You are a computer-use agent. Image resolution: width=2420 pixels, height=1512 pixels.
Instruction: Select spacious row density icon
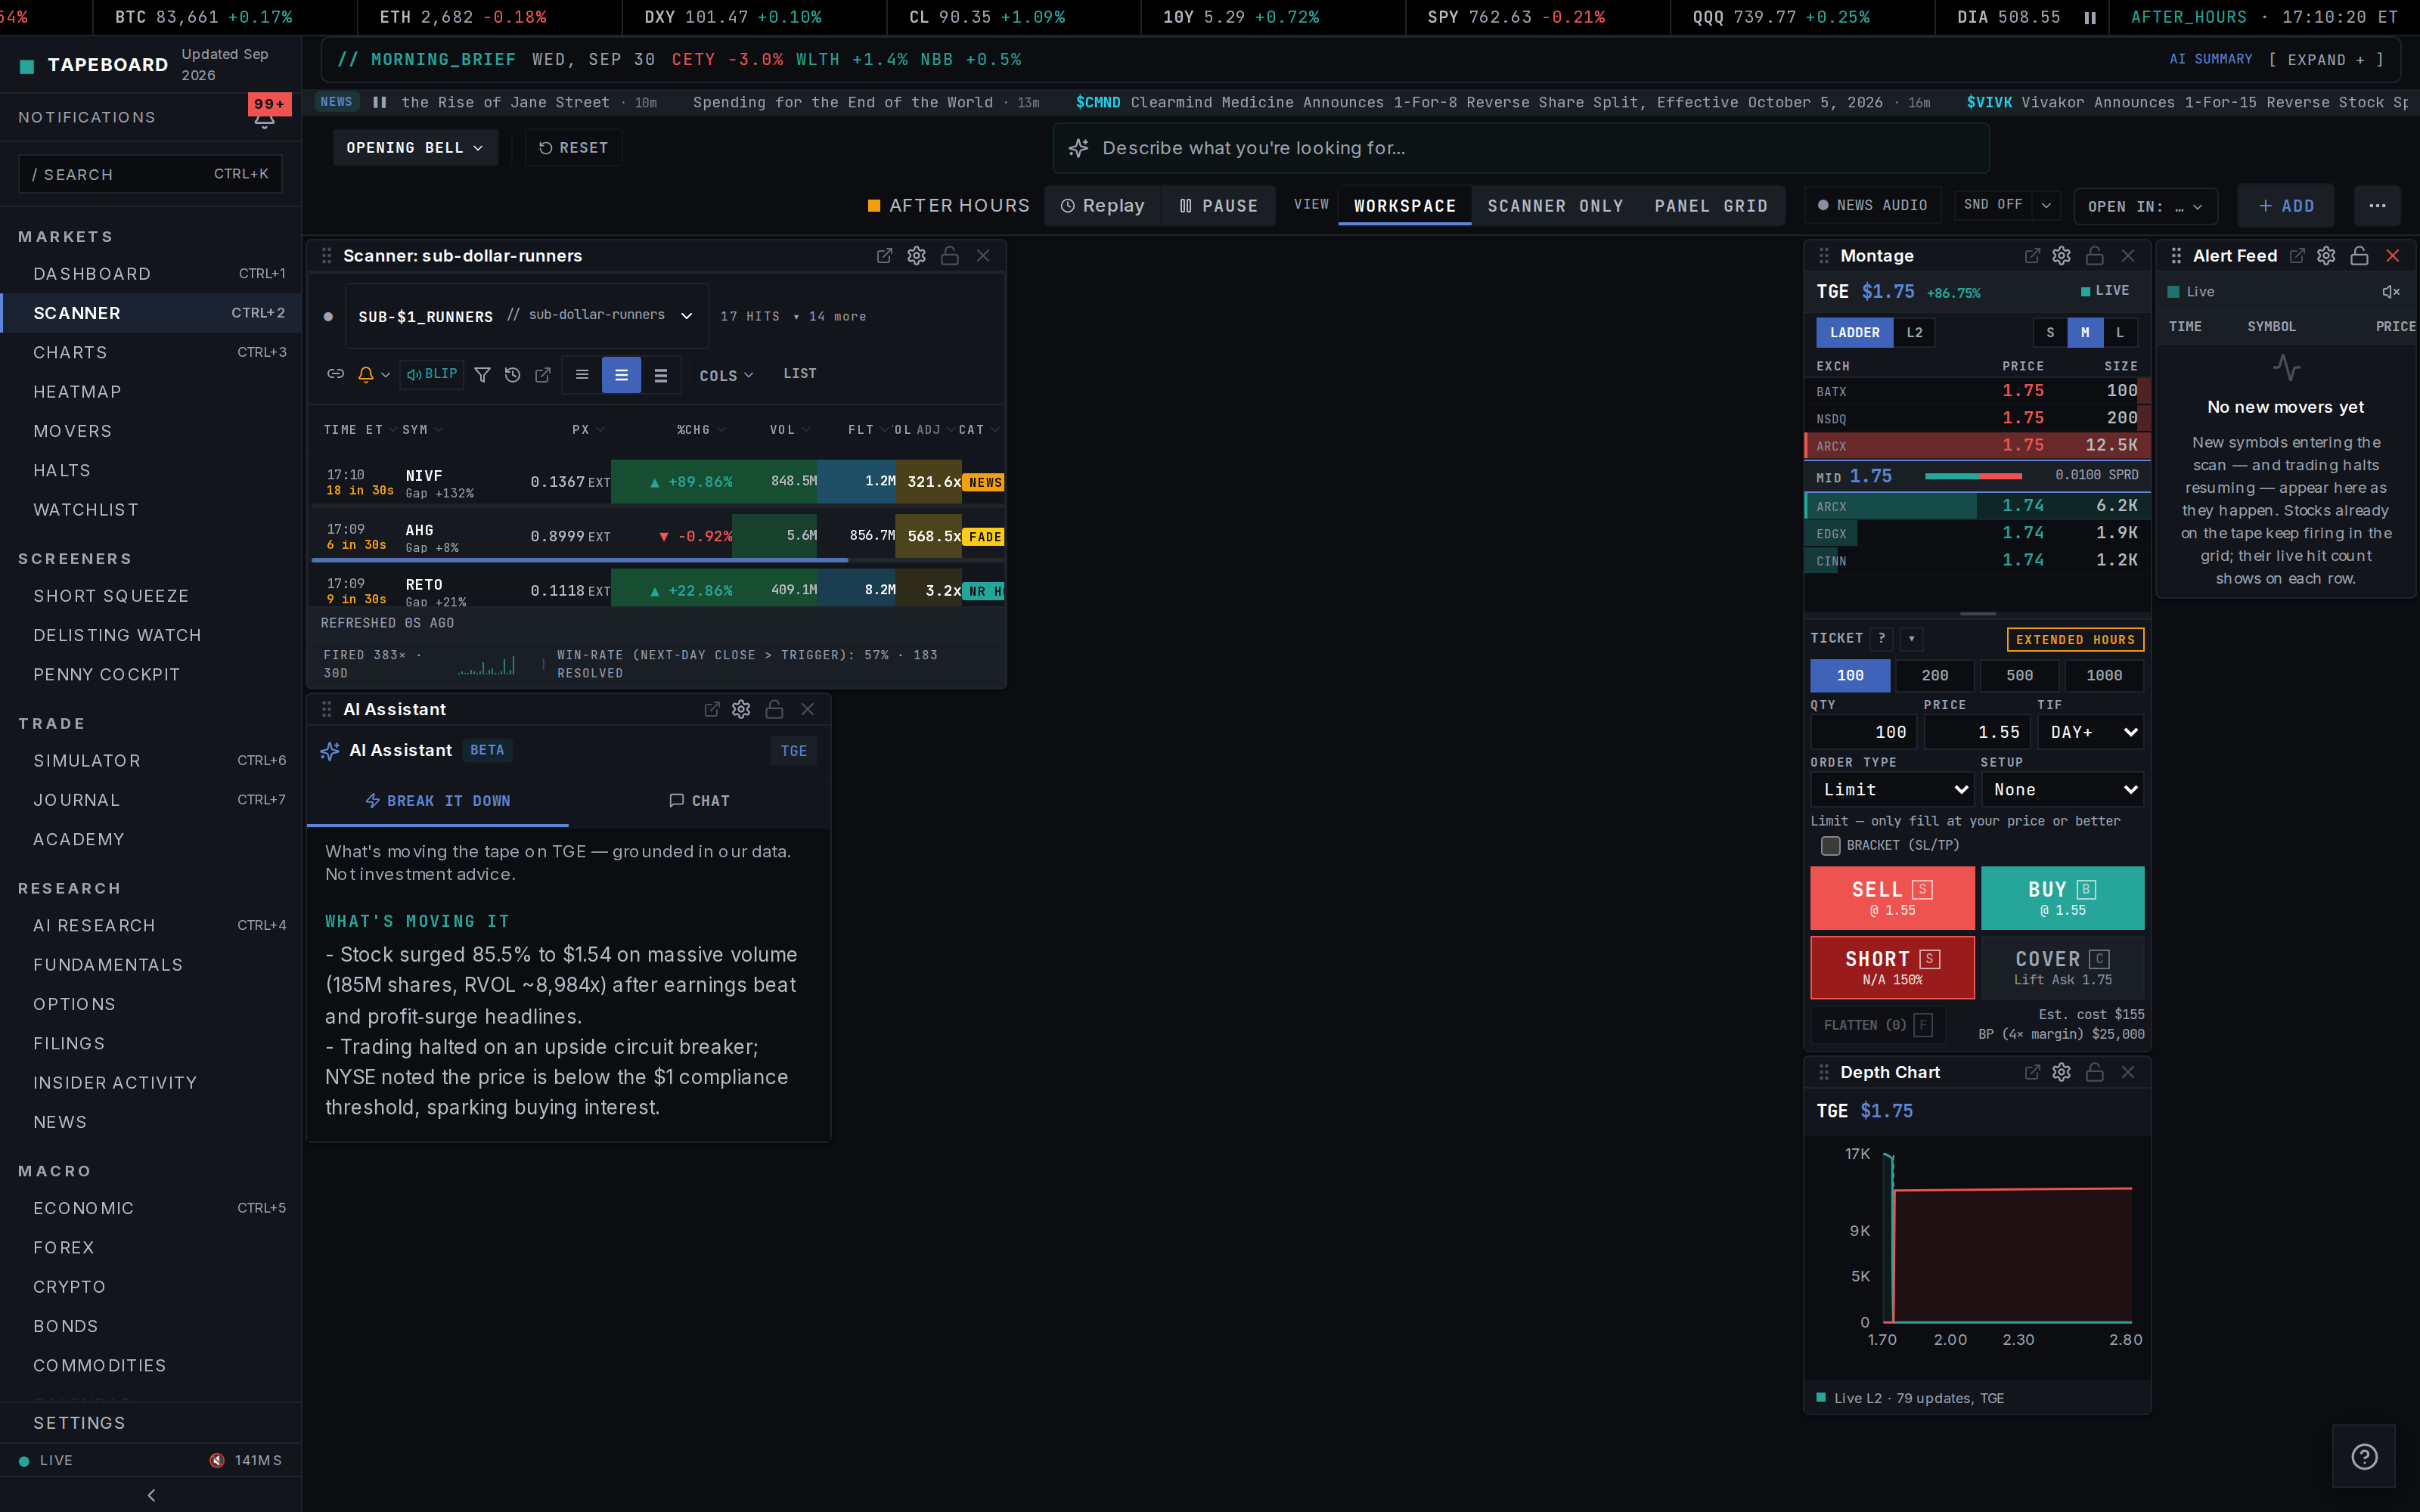click(661, 375)
